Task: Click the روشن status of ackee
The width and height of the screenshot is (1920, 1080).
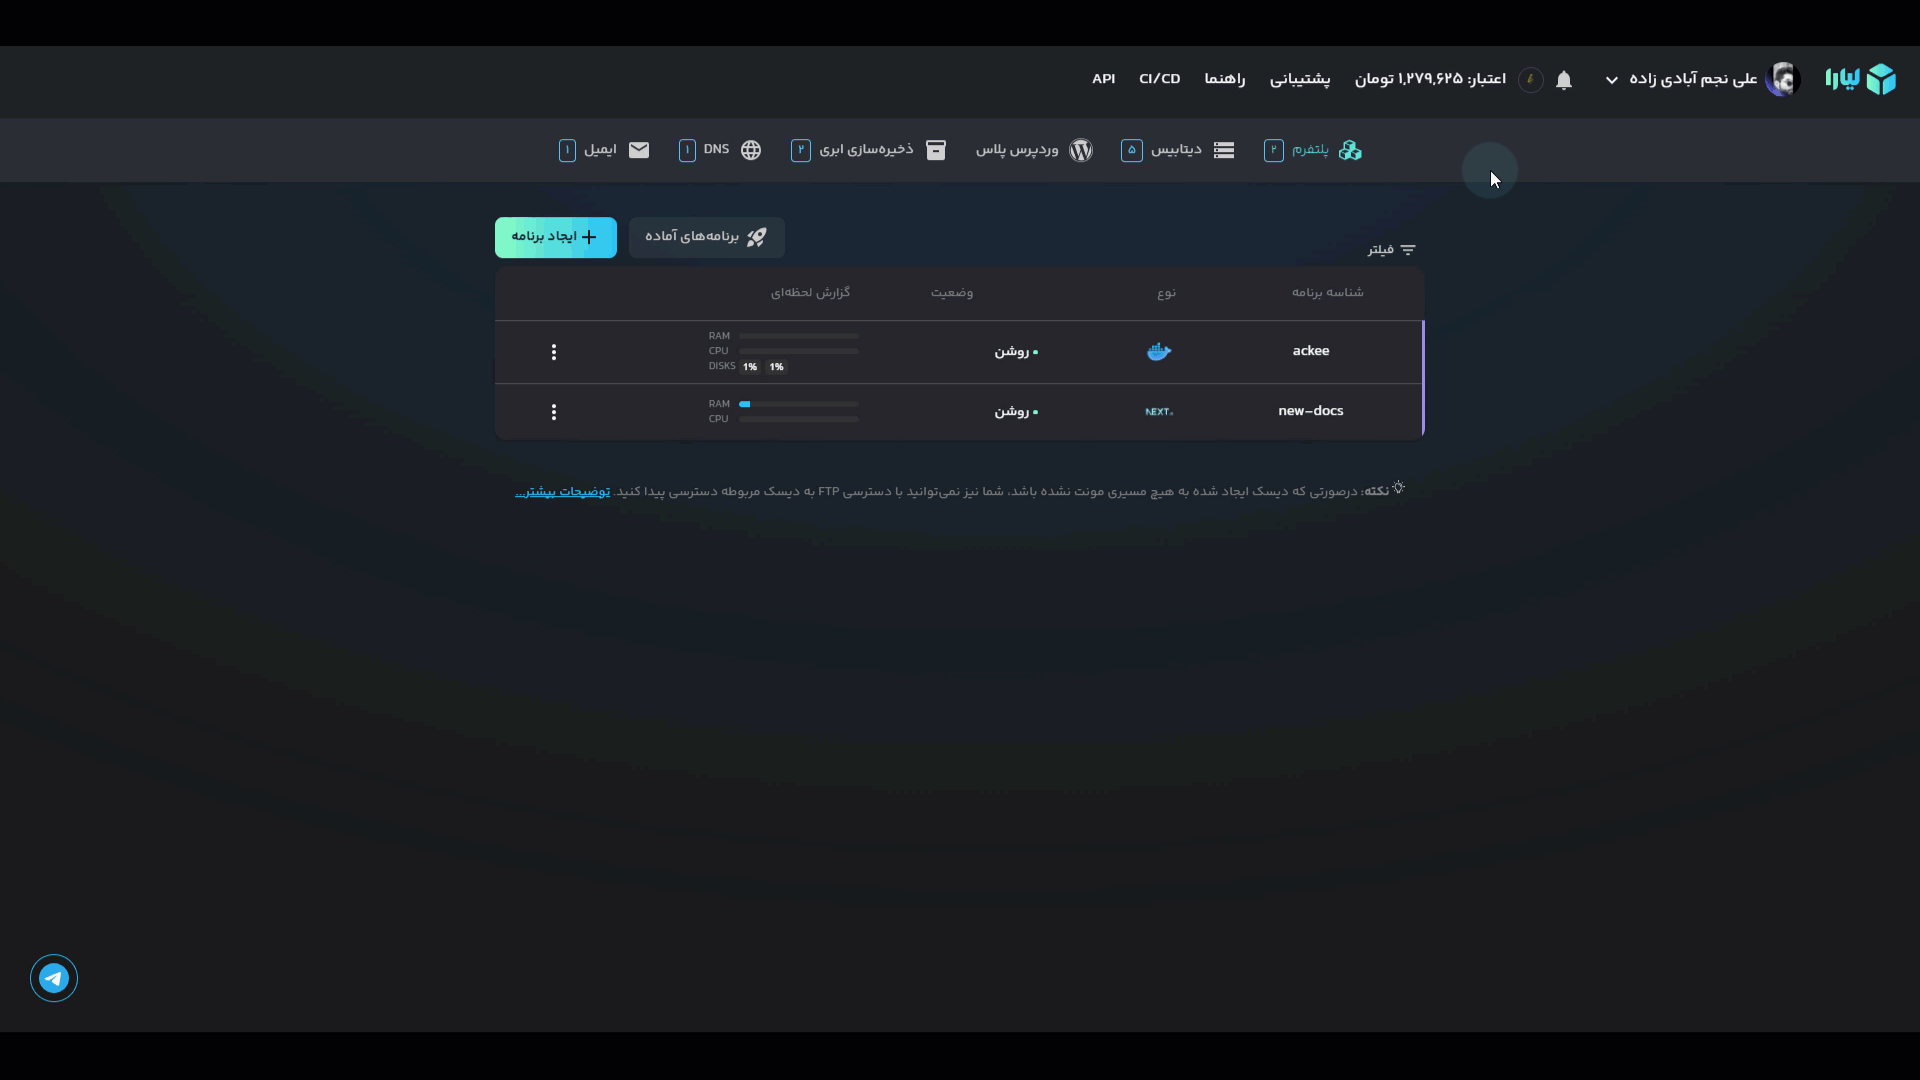Action: [x=1016, y=352]
